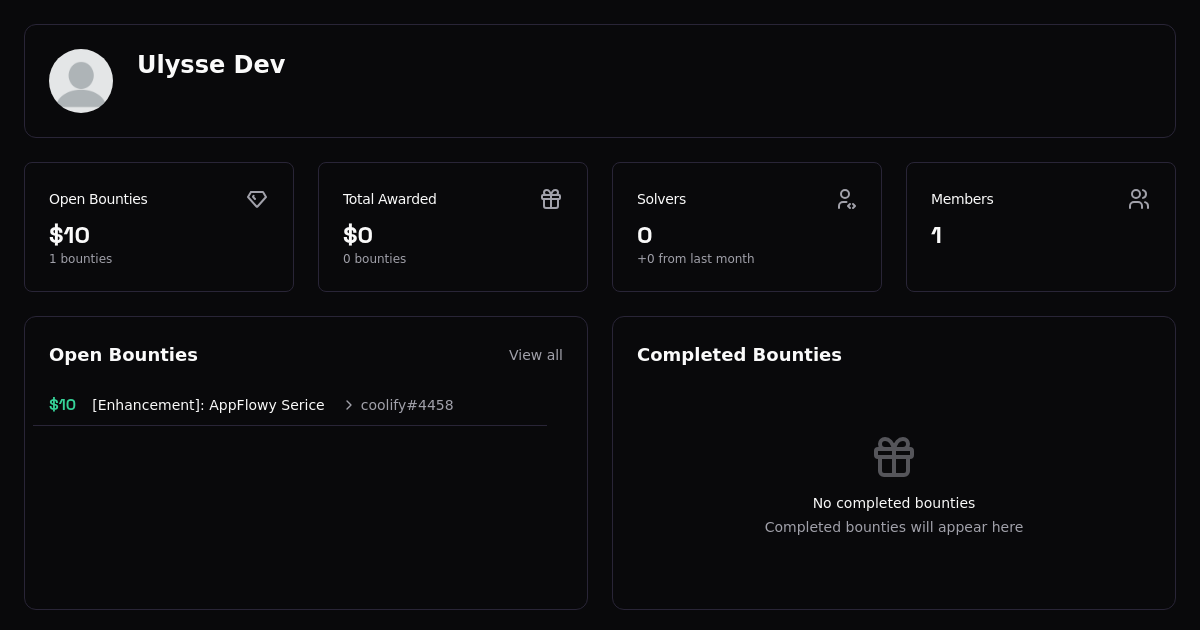Click the $0 Total Awarded amount
The width and height of the screenshot is (1200, 630).
point(358,235)
